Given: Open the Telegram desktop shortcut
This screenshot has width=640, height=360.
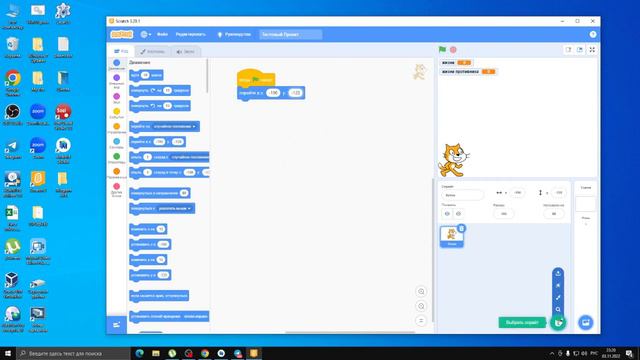Looking at the screenshot, I should [x=13, y=149].
